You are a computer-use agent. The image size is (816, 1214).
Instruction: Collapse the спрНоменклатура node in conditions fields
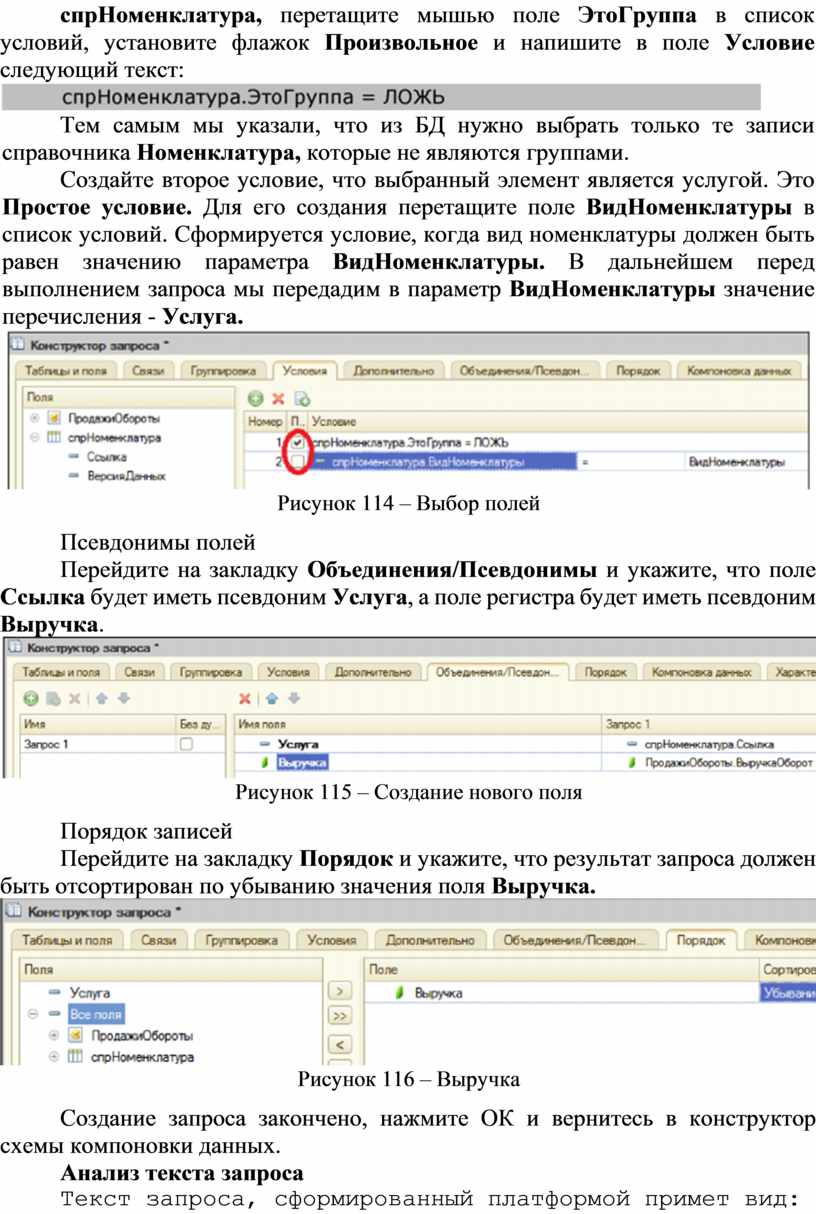click(35, 437)
